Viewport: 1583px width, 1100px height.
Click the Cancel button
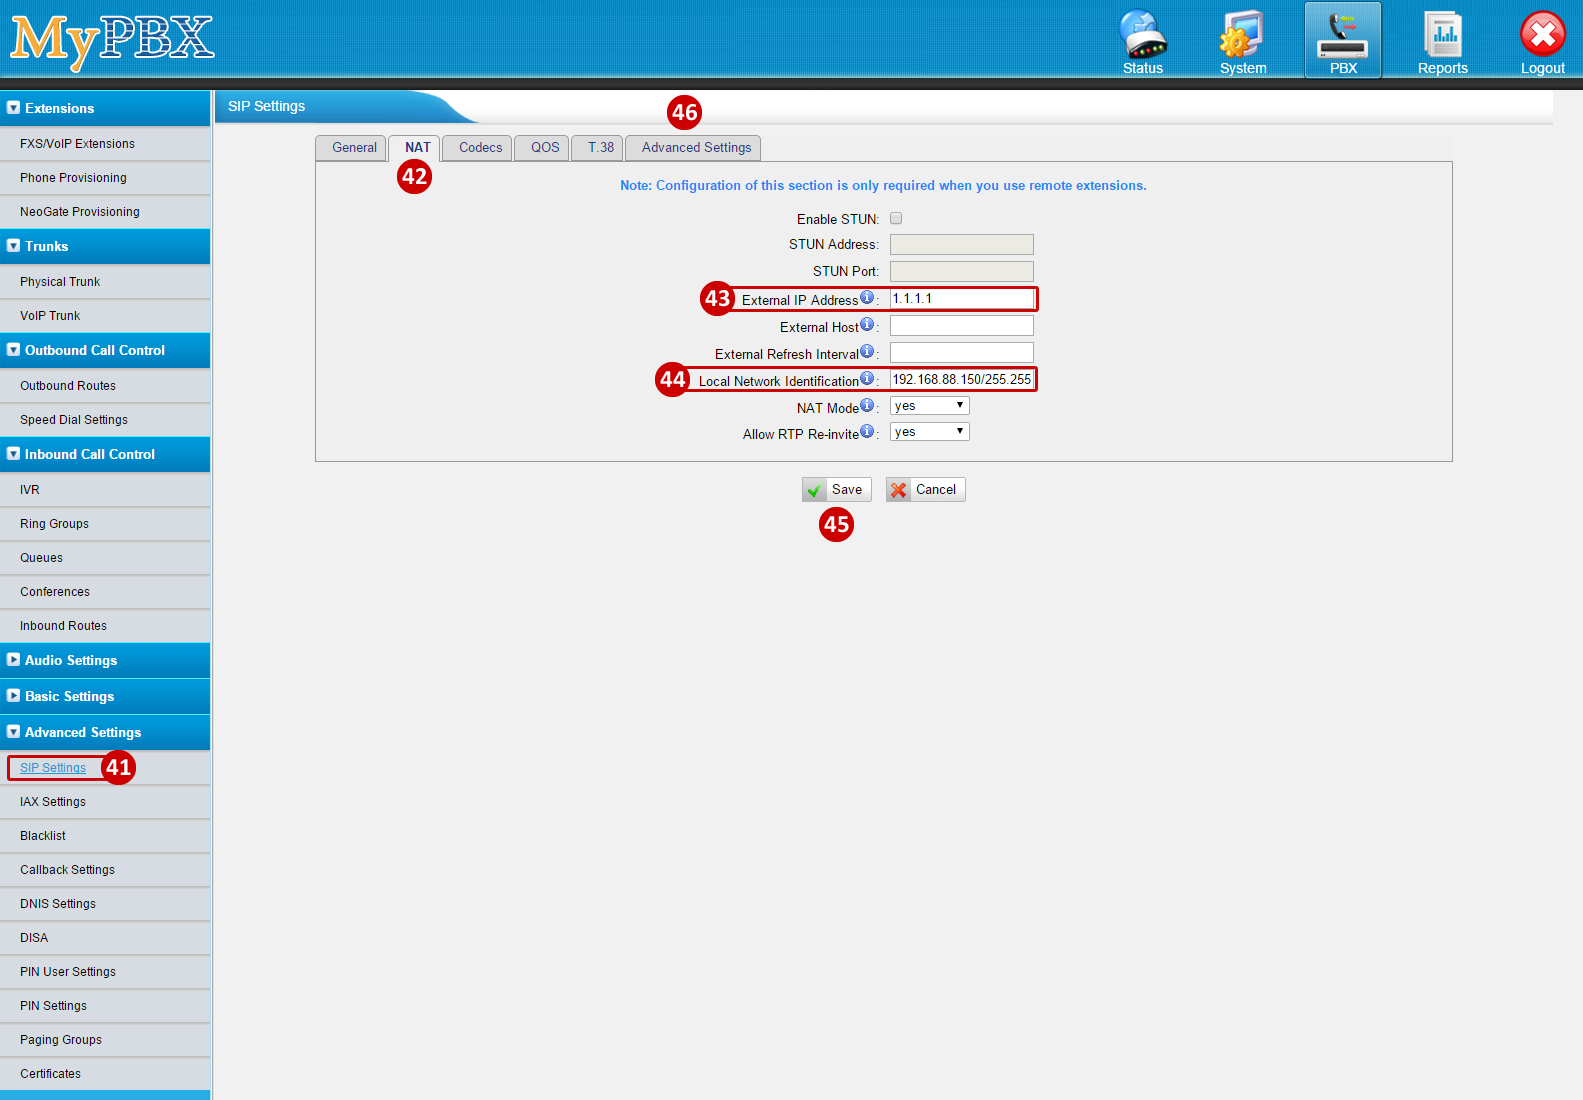925,490
